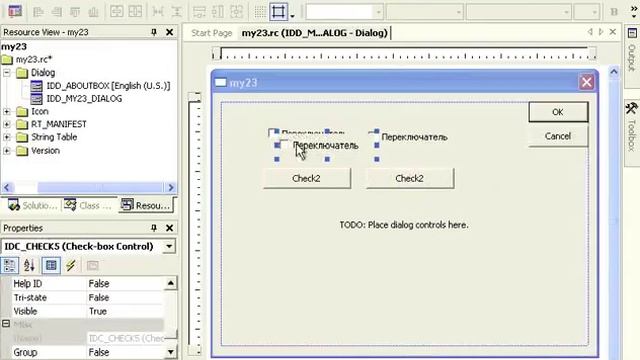This screenshot has width=640, height=360.
Task: Pin the Resource View panel
Action: (154, 32)
